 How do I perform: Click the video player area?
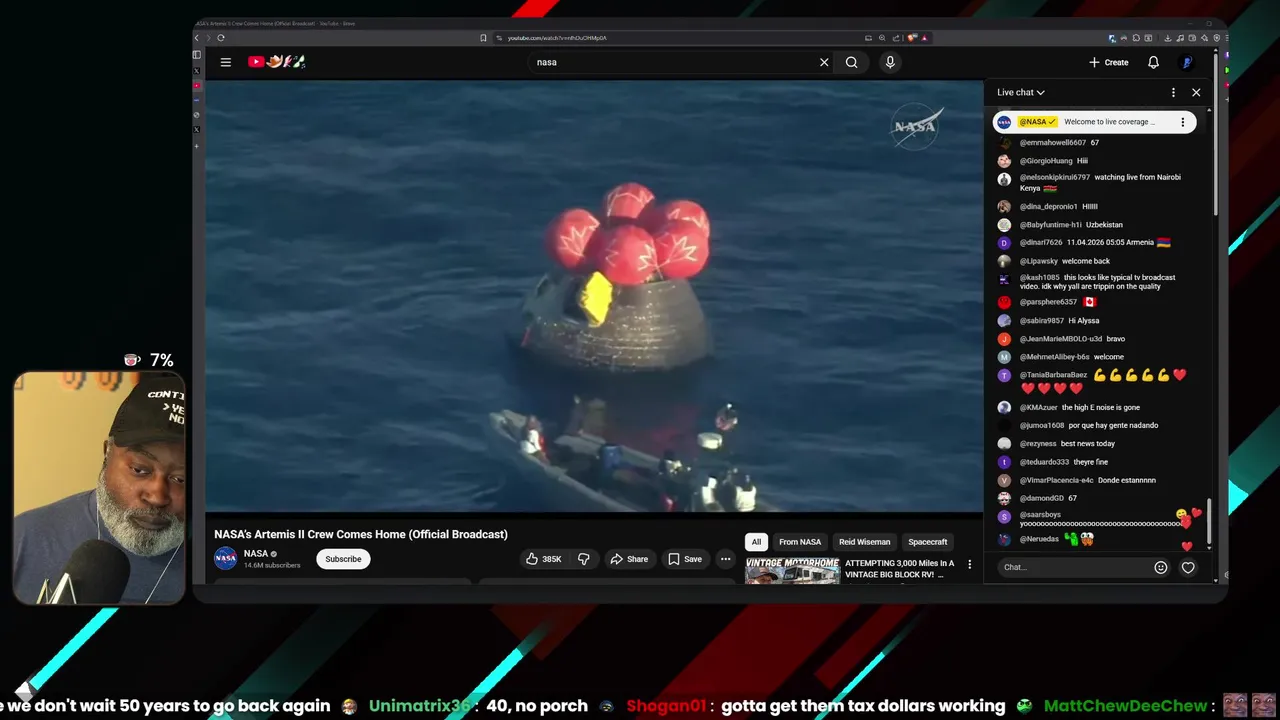[x=594, y=297]
